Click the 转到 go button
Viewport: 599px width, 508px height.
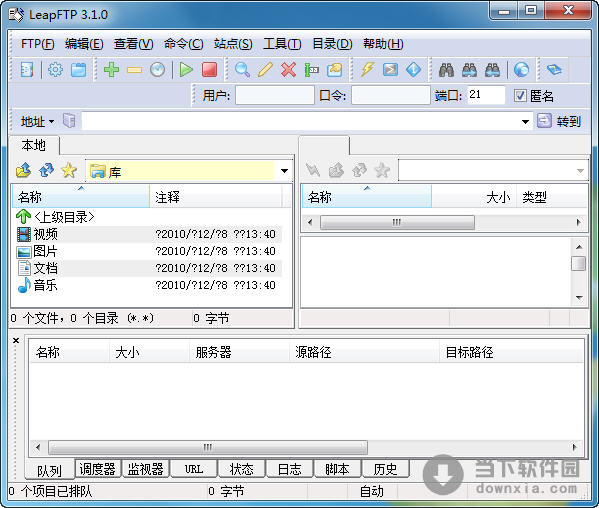[x=560, y=121]
